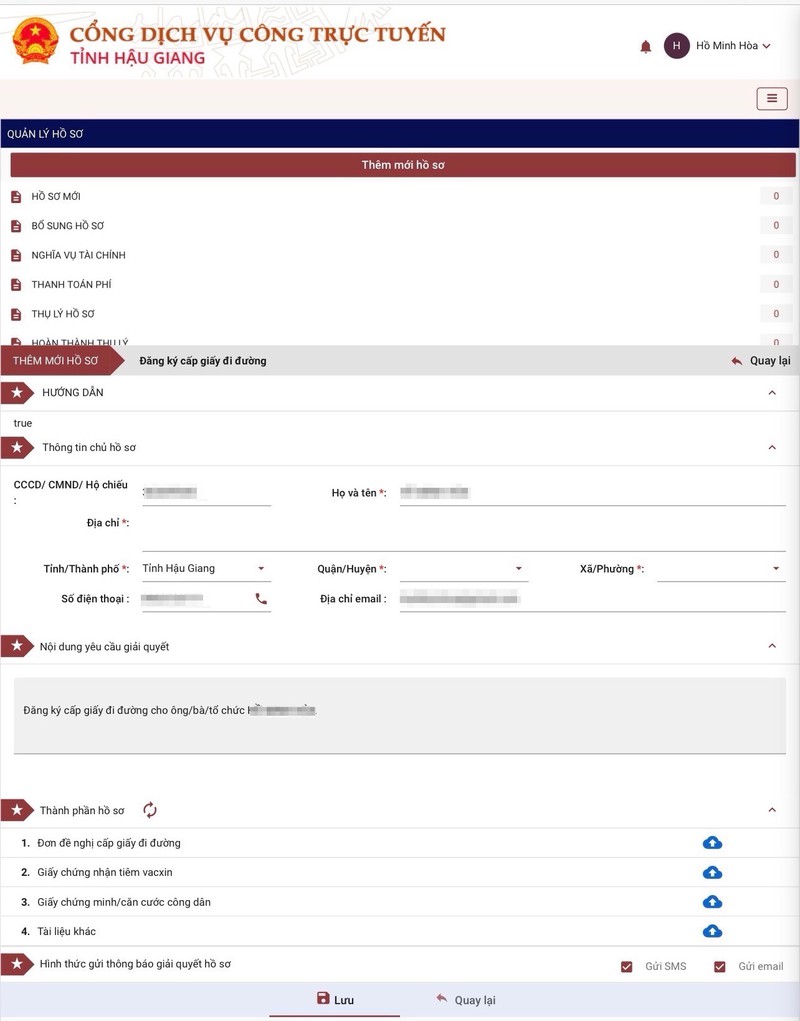Click the Địa chỉ input field
The height and width of the screenshot is (1021, 800).
[x=463, y=538]
